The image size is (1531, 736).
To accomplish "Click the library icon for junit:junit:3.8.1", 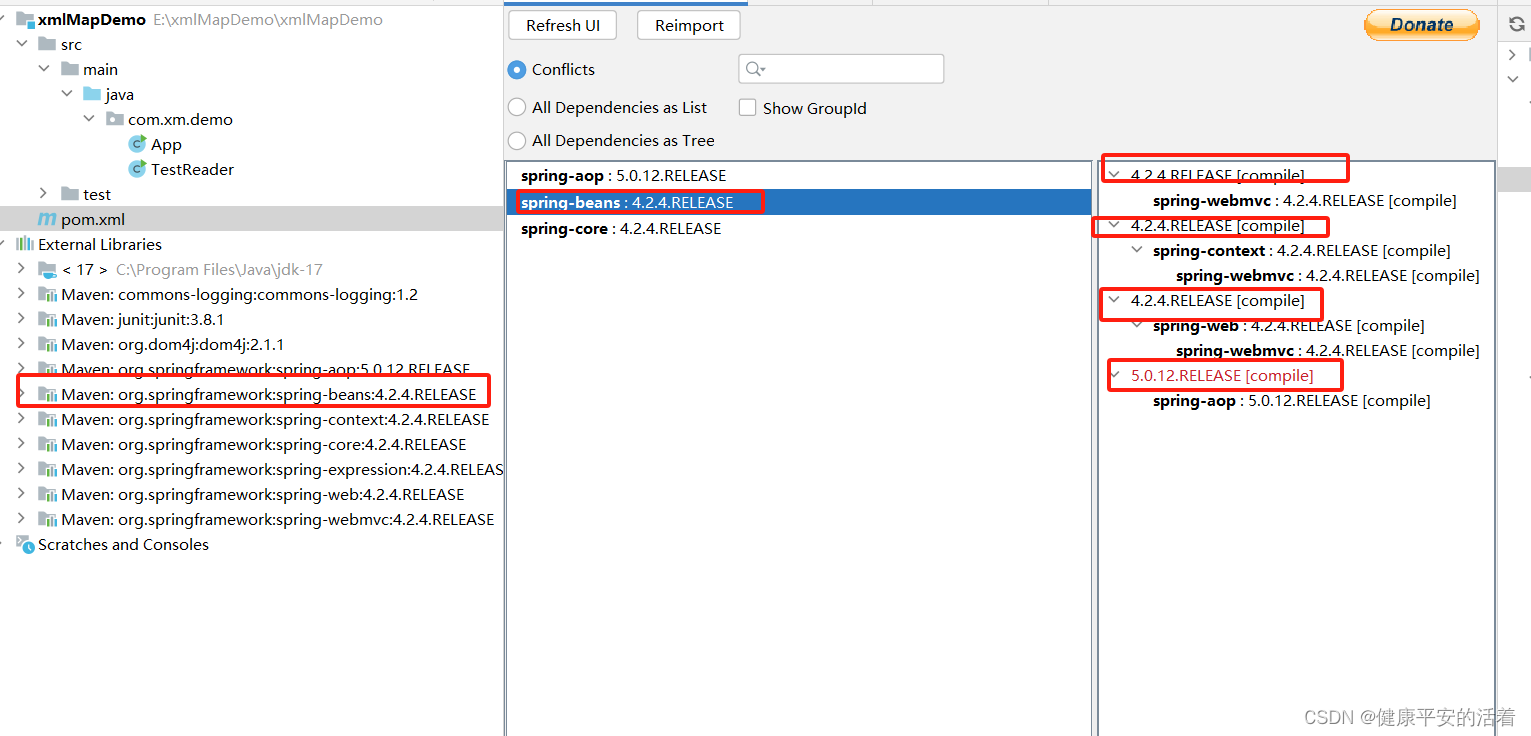I will pos(48,319).
